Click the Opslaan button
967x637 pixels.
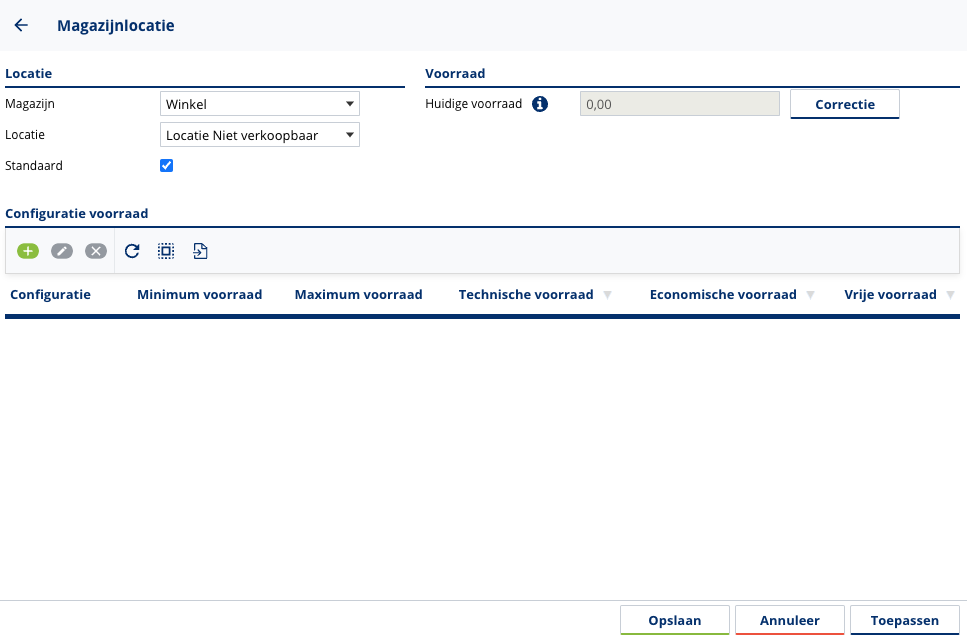[674, 620]
